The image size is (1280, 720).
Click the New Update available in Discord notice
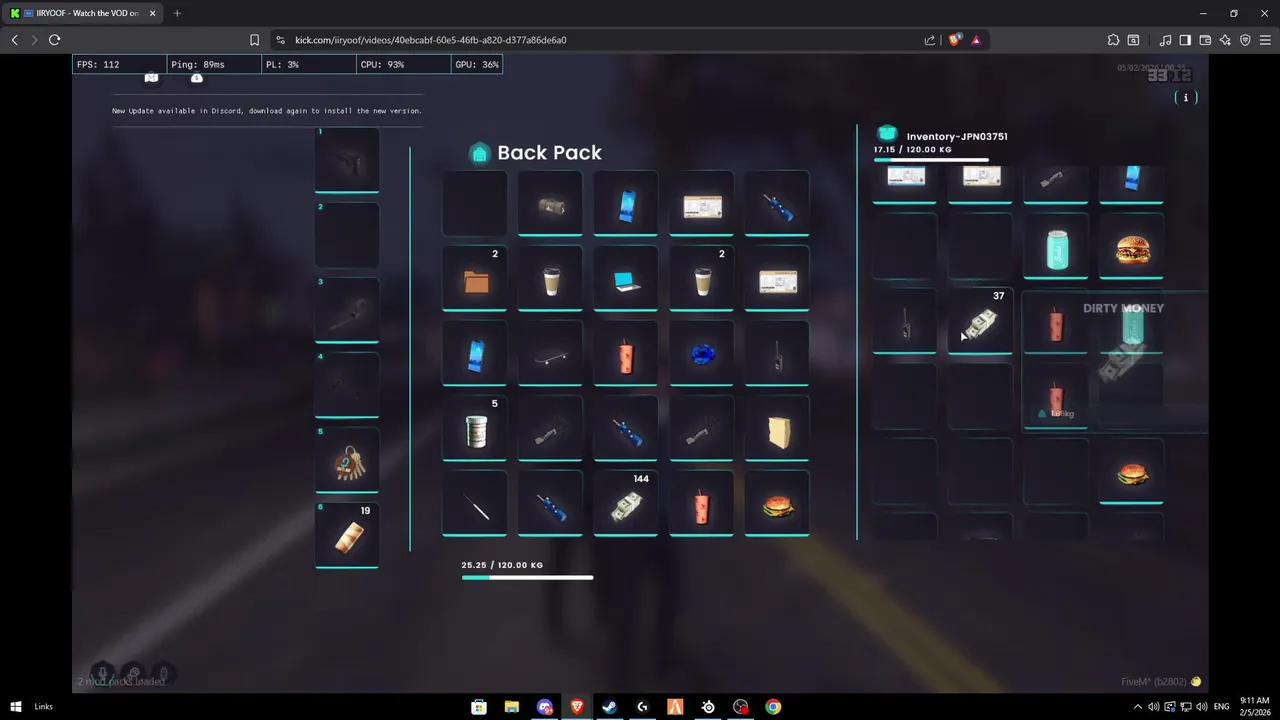(267, 111)
